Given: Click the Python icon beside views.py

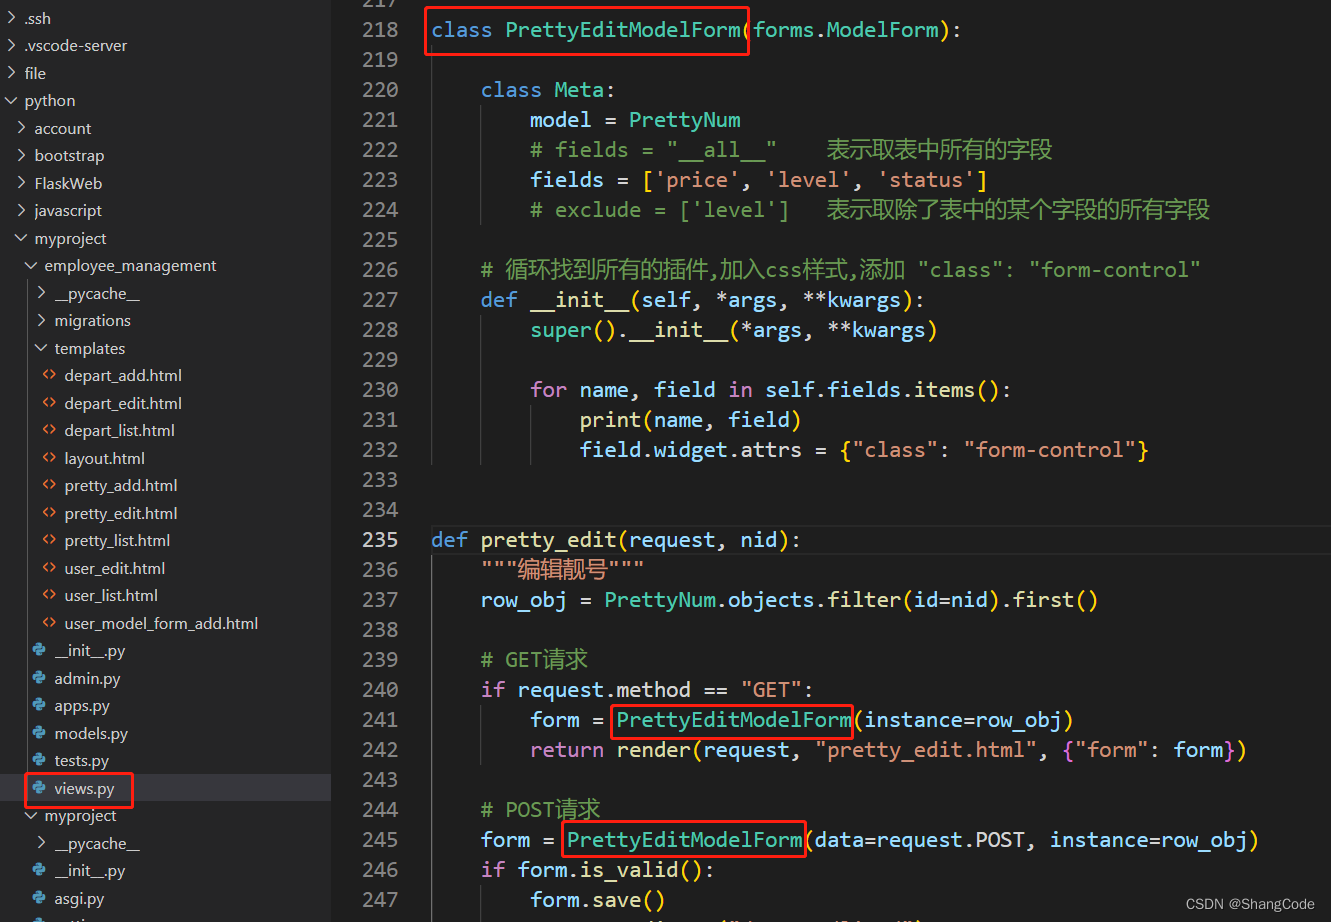Looking at the screenshot, I should 39,788.
